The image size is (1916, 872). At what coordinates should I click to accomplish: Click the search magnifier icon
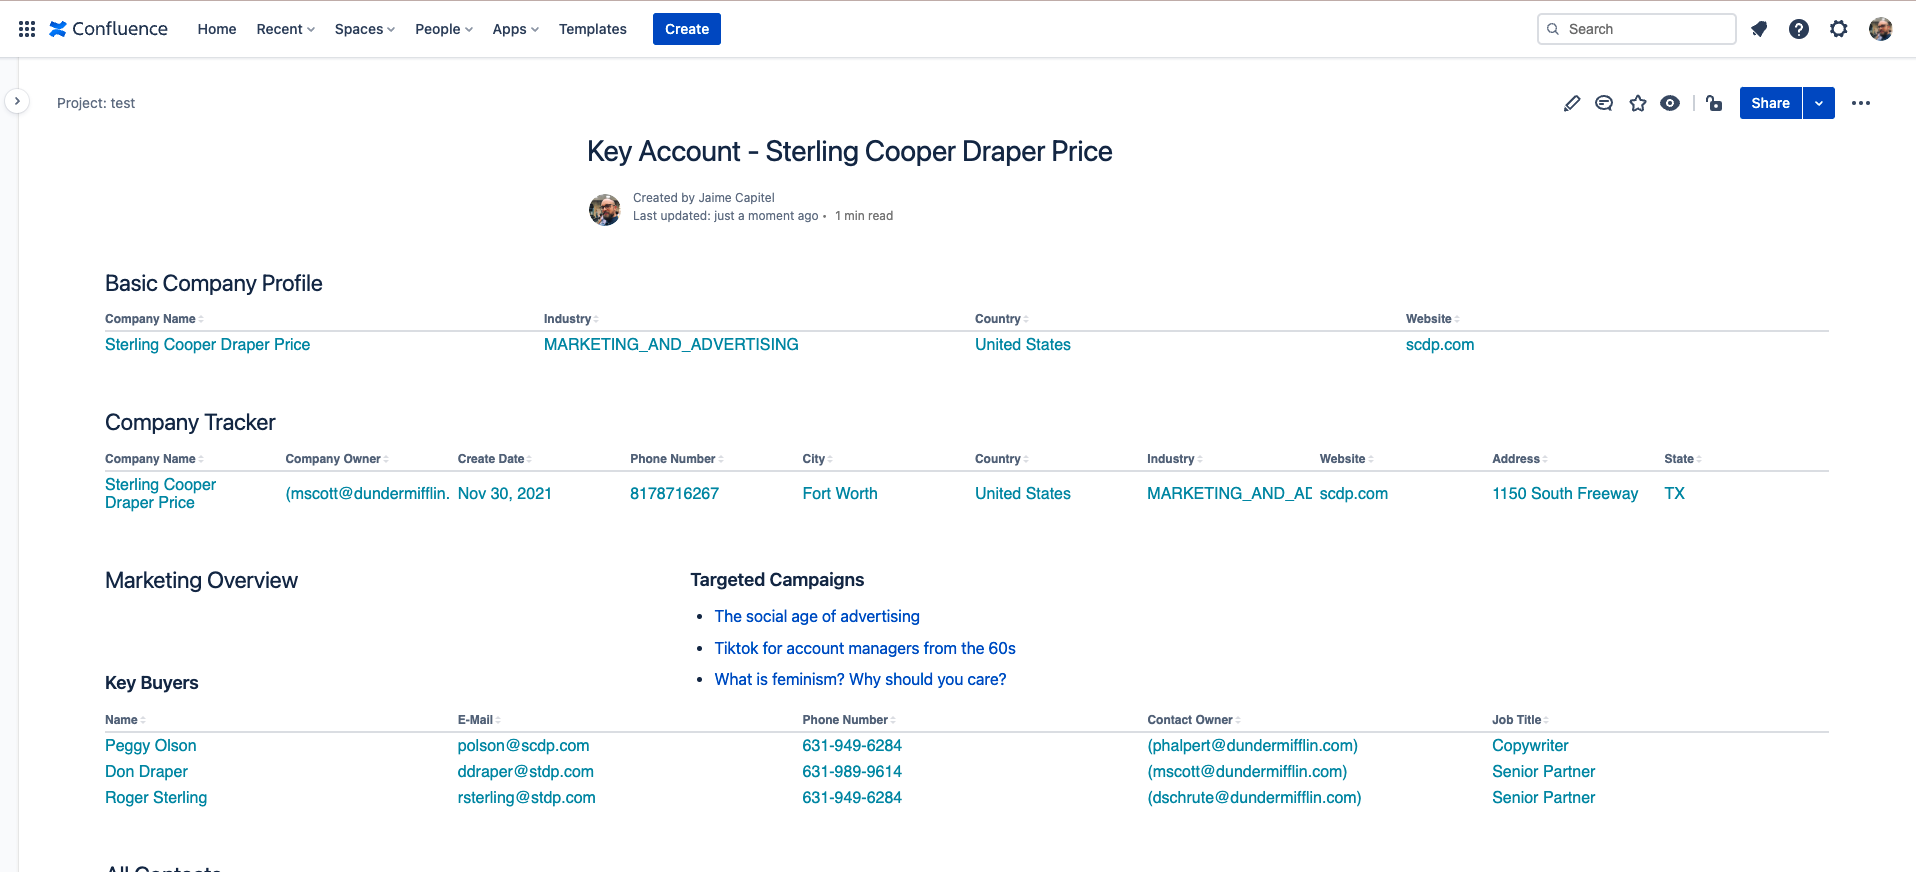coord(1553,29)
